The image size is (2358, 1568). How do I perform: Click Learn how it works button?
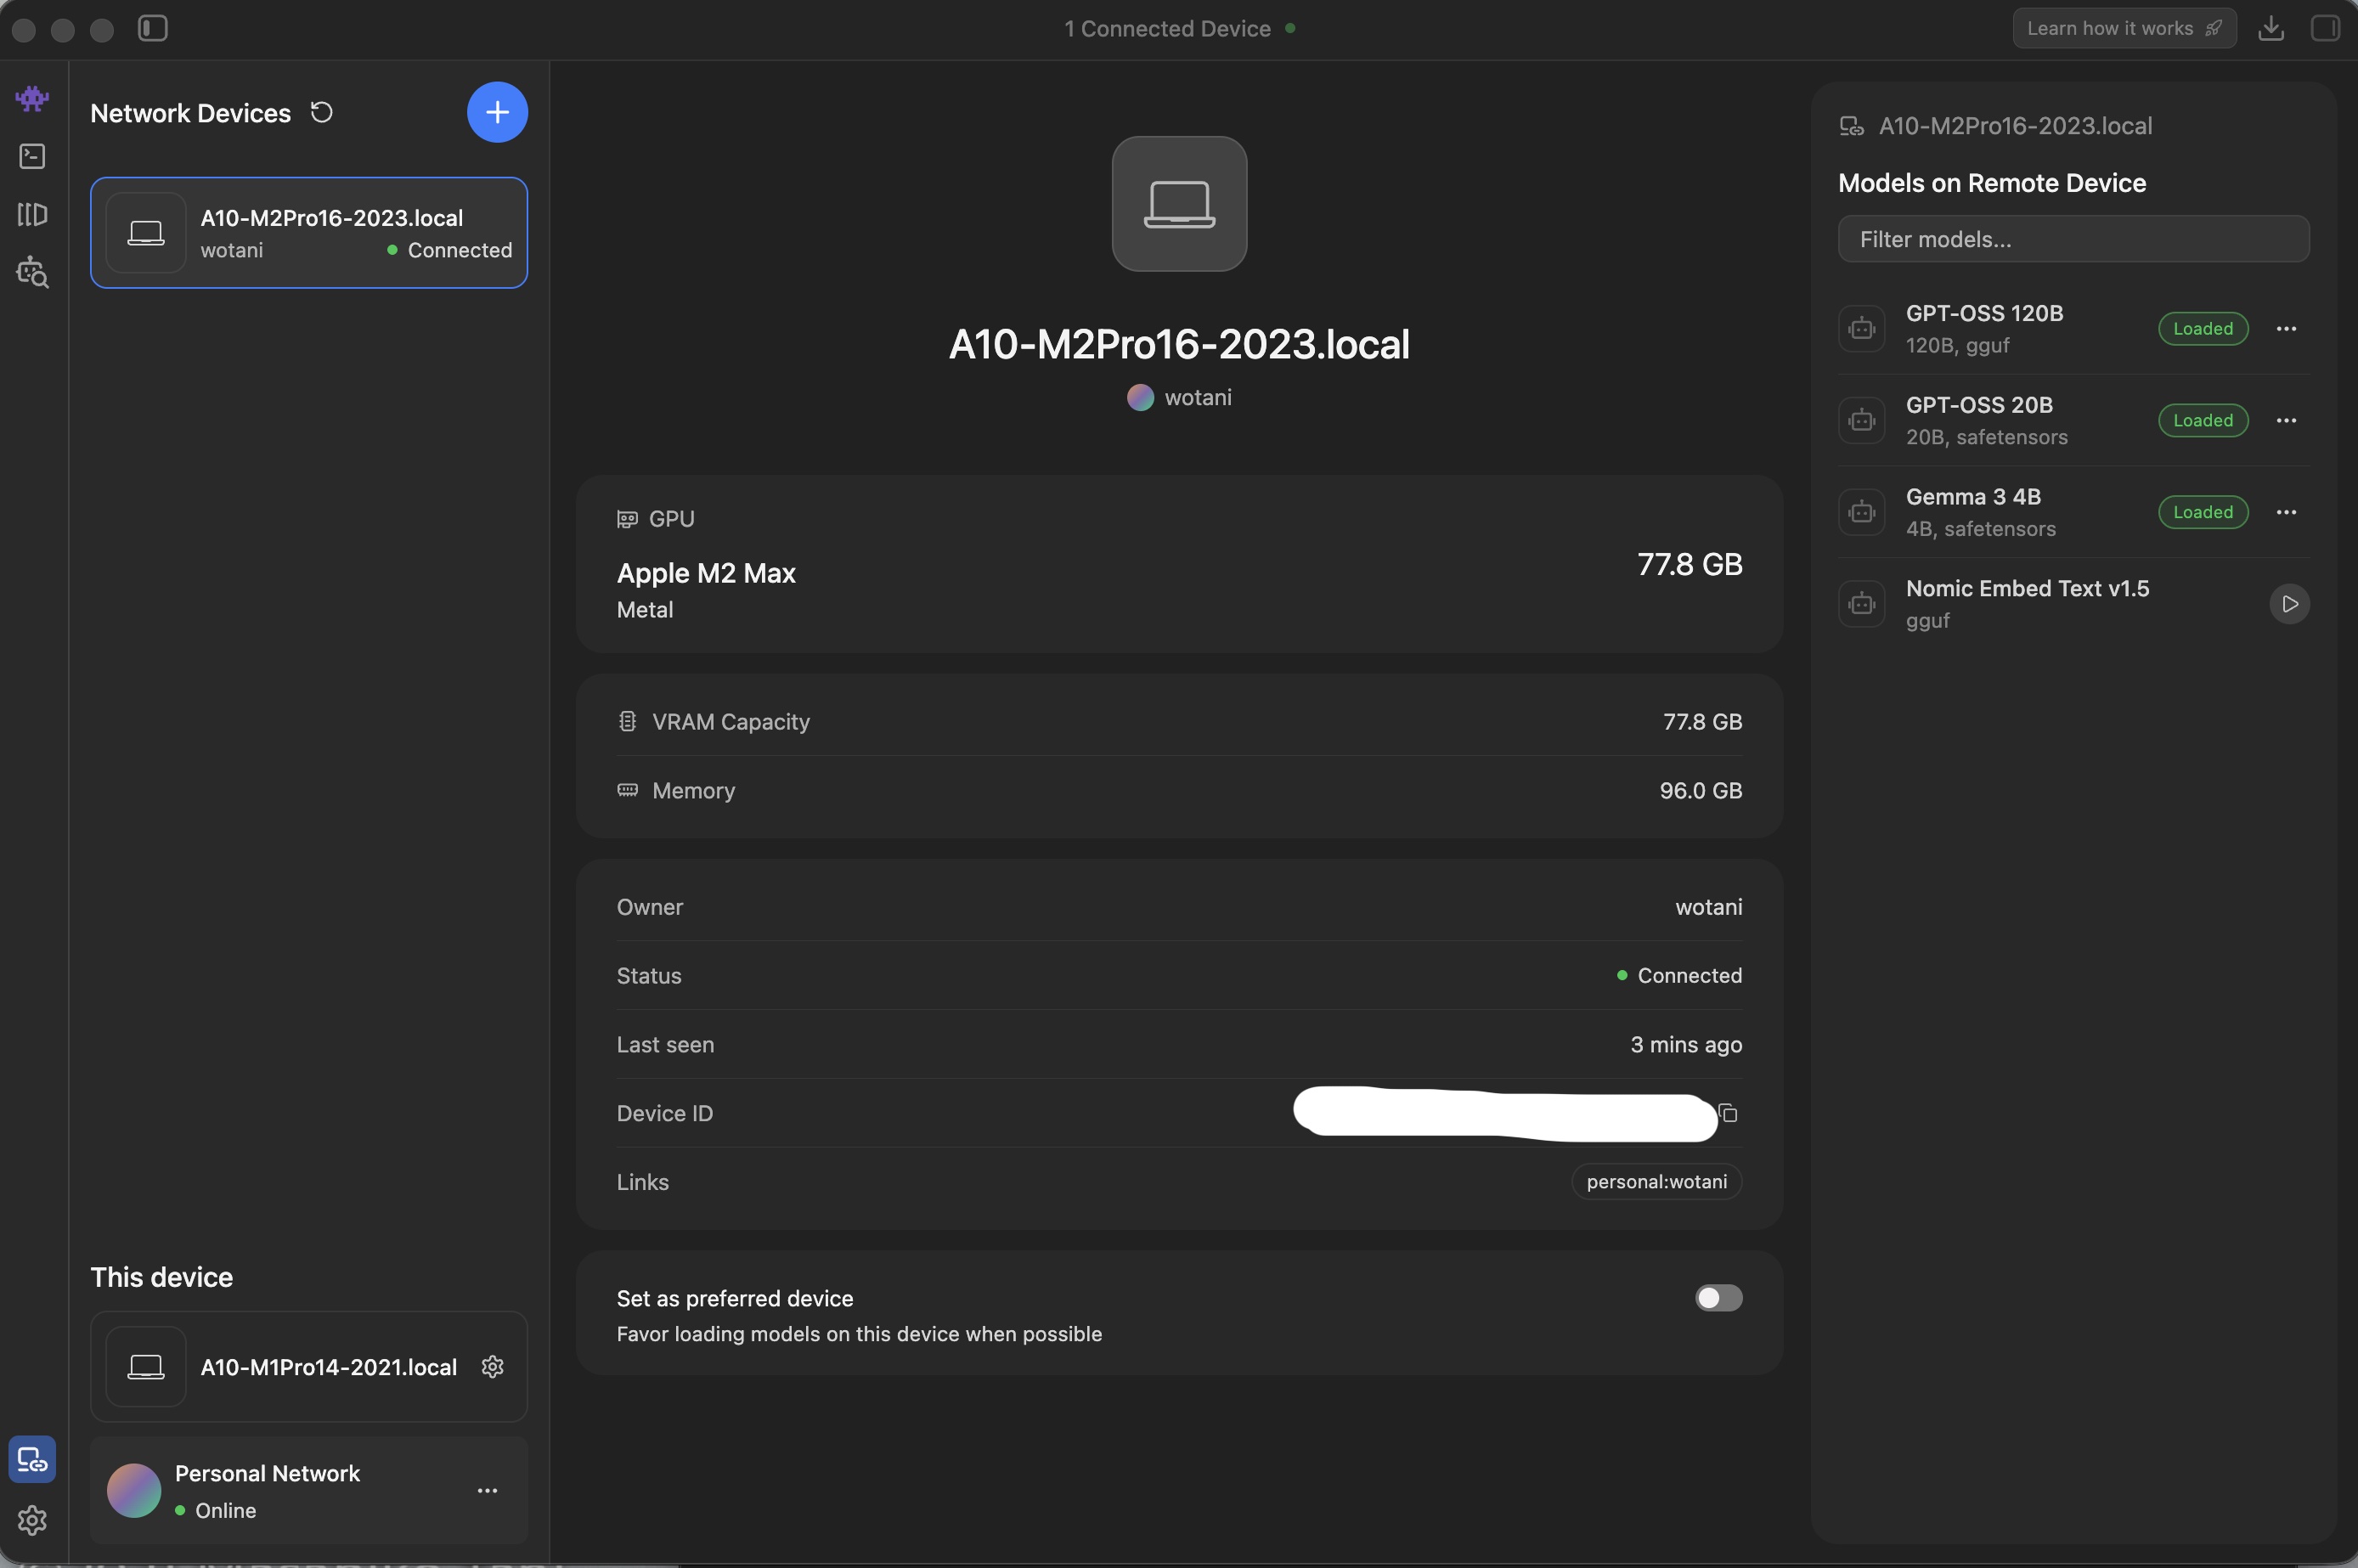tap(2123, 28)
